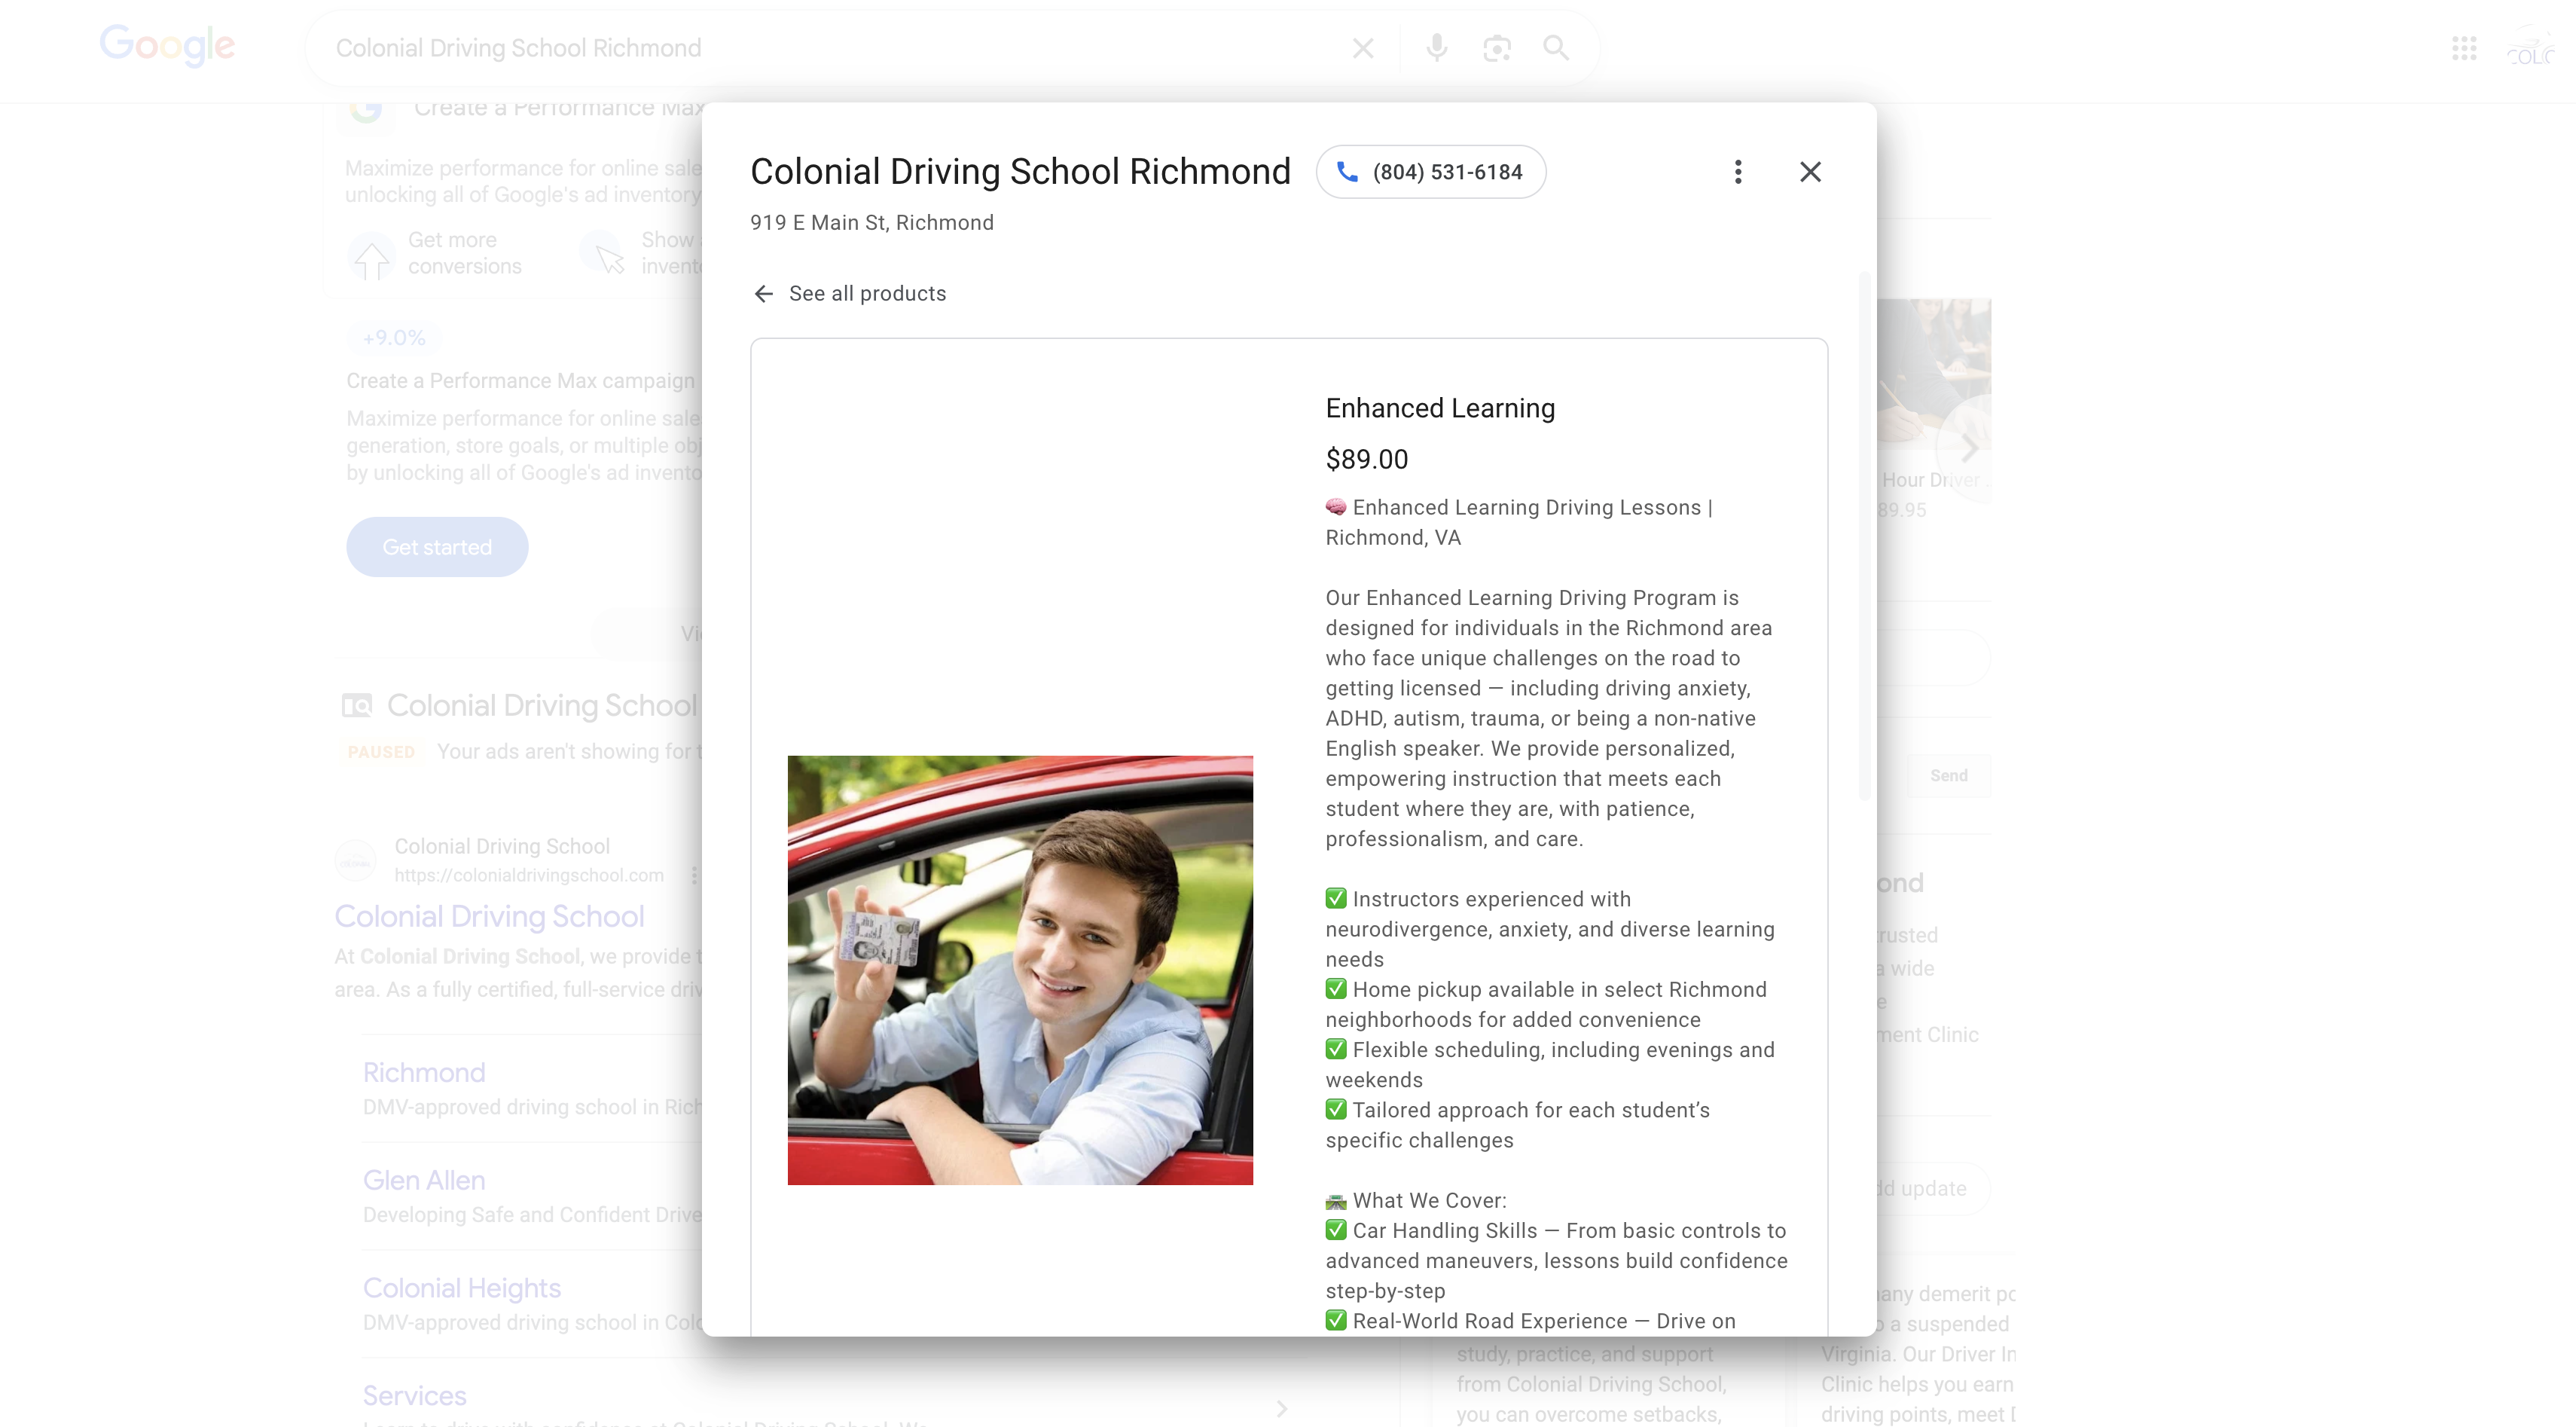Click the +9.0% badge behind the dialog

coord(394,338)
